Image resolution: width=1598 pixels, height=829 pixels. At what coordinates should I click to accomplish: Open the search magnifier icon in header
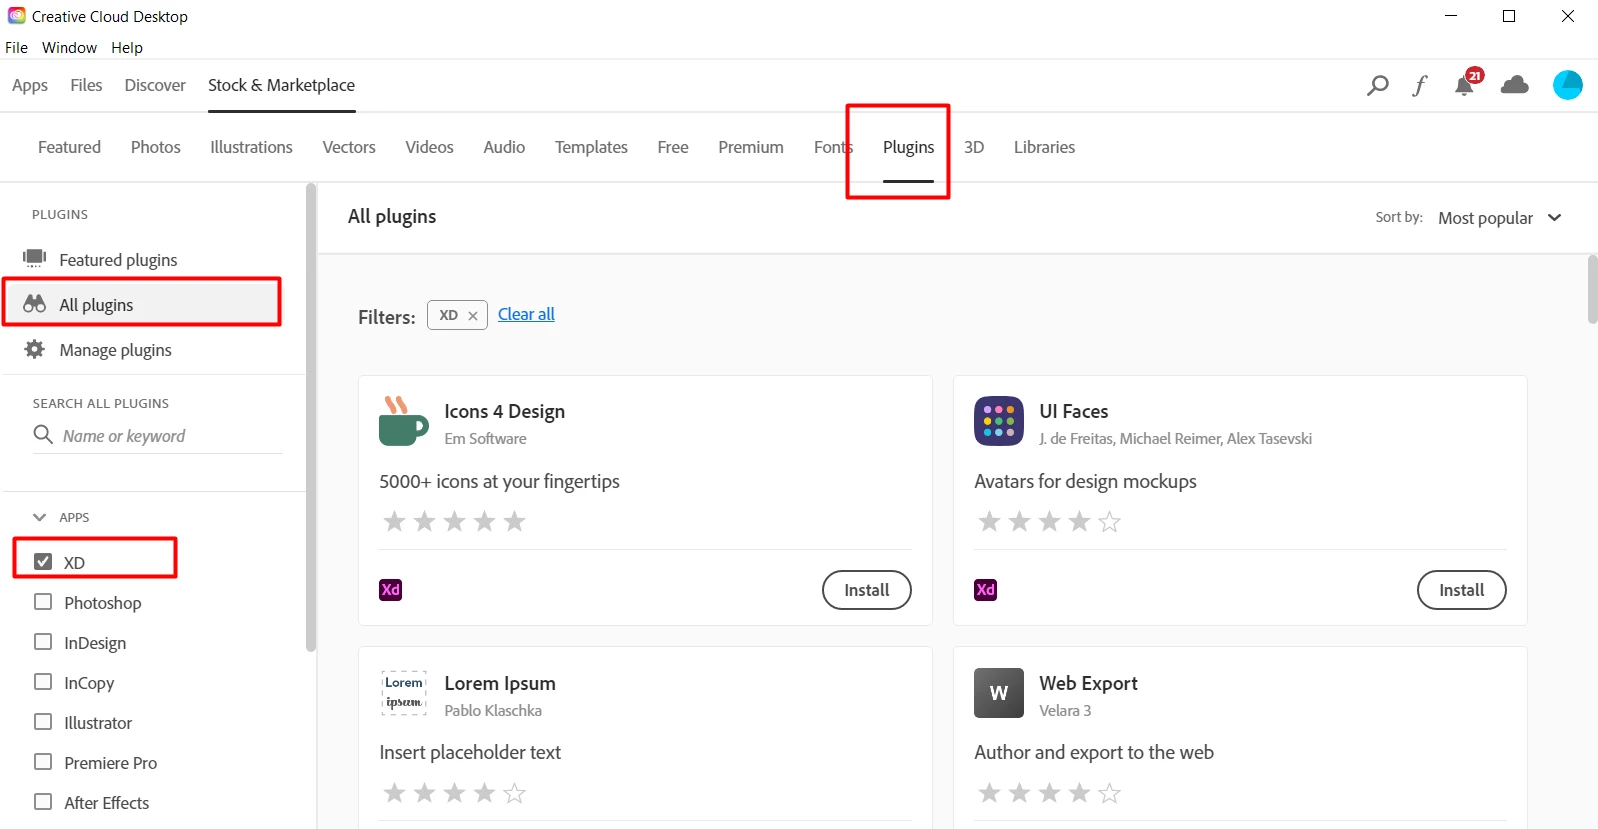click(x=1378, y=85)
